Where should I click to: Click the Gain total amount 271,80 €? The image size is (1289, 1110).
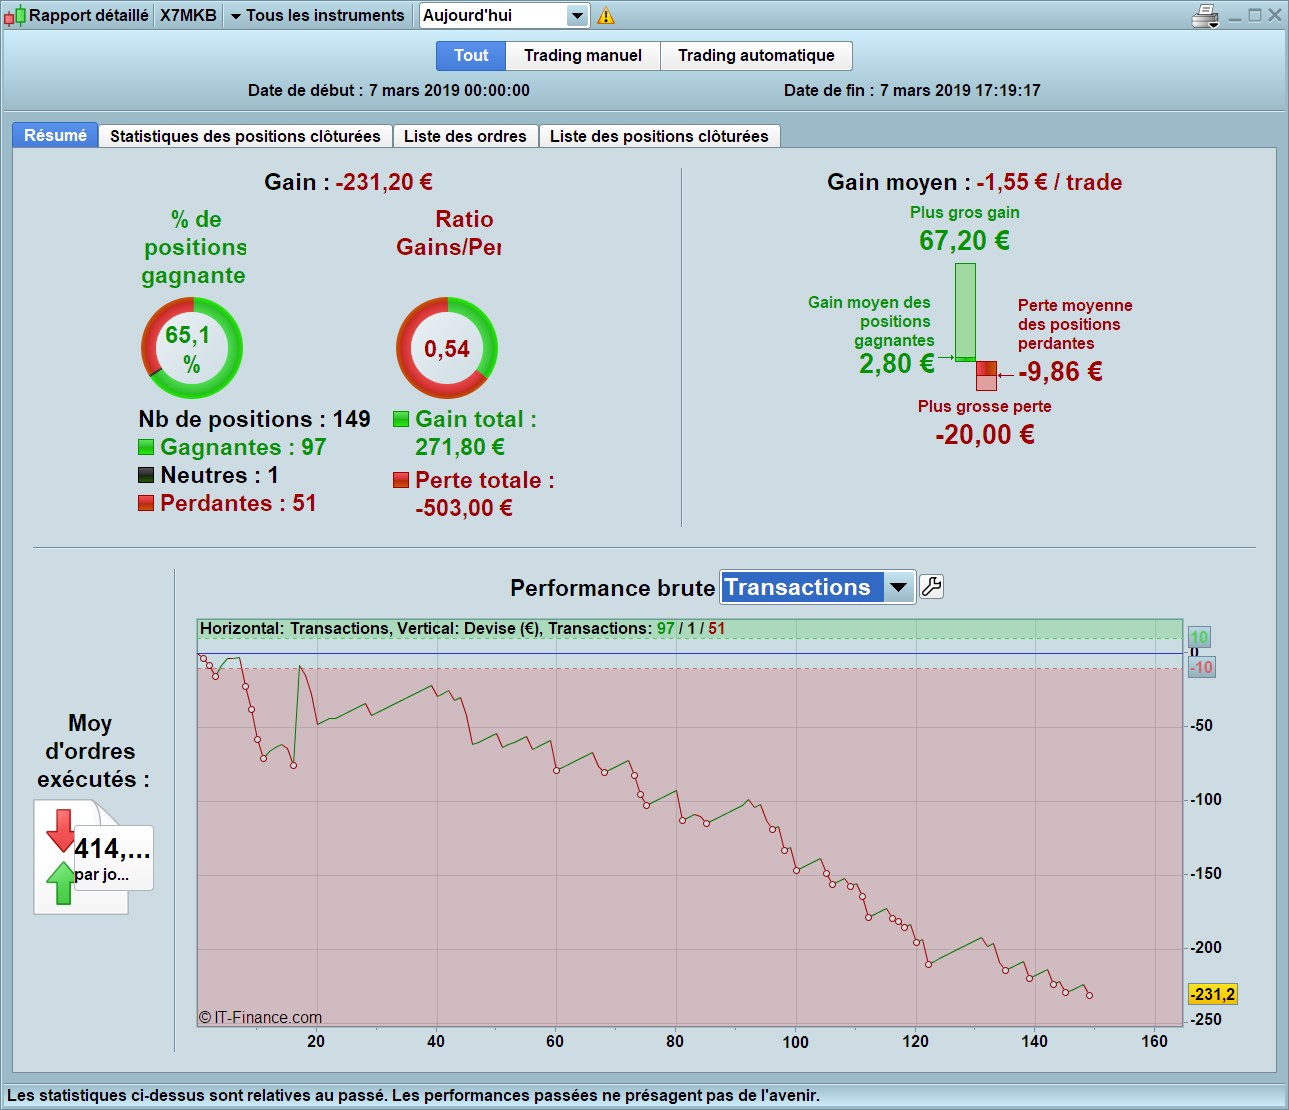pos(460,447)
